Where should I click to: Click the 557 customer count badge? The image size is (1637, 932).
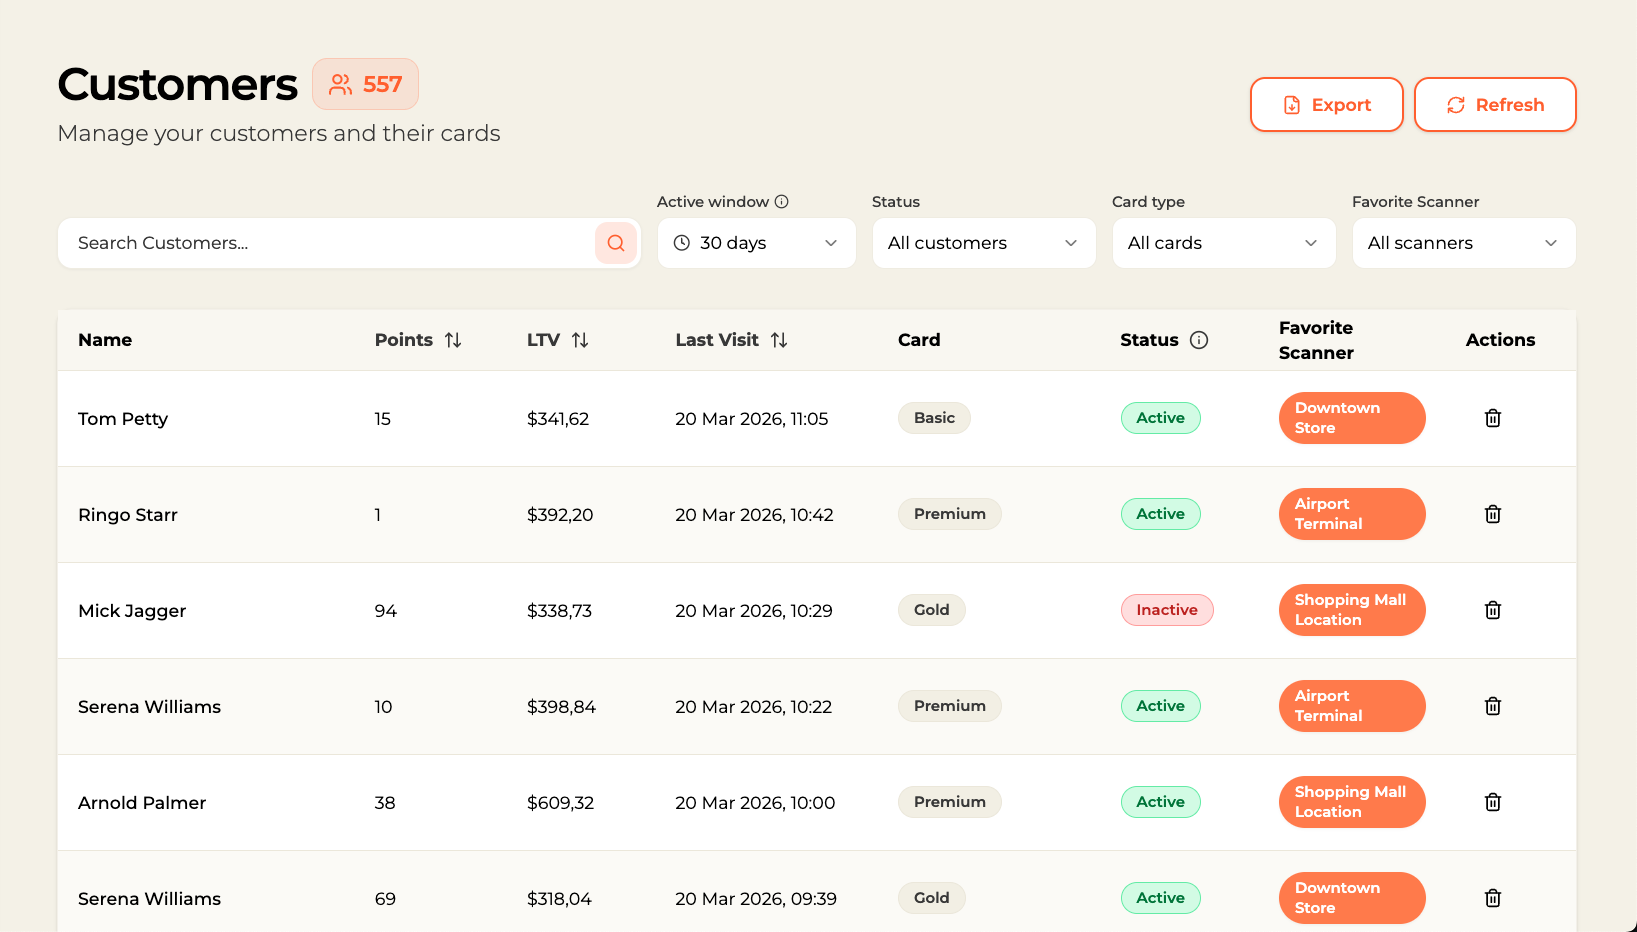[365, 84]
